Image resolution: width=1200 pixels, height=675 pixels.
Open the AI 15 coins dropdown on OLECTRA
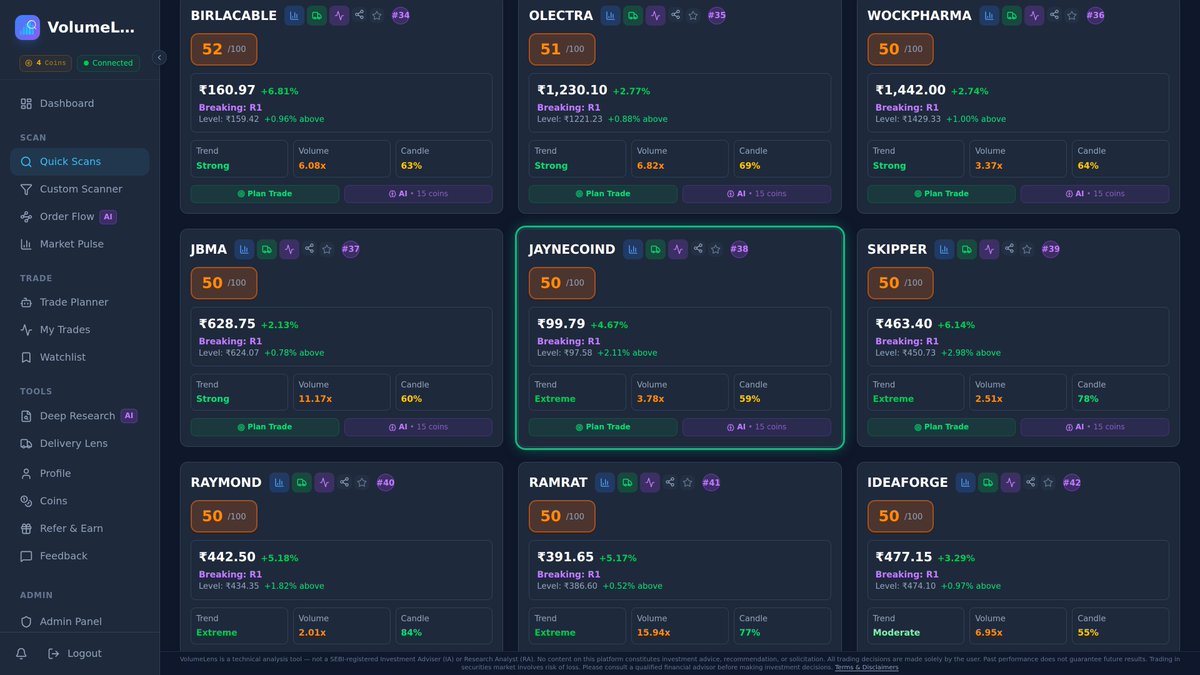756,193
